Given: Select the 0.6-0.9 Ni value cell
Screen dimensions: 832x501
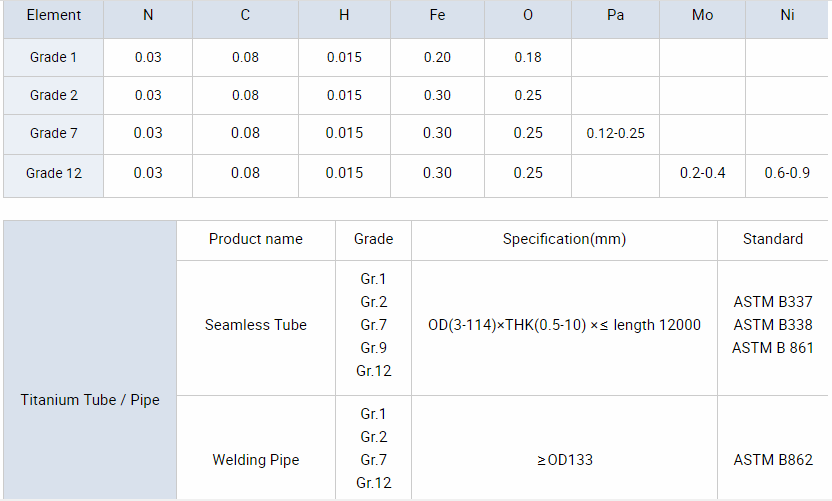Looking at the screenshot, I should 786,173.
